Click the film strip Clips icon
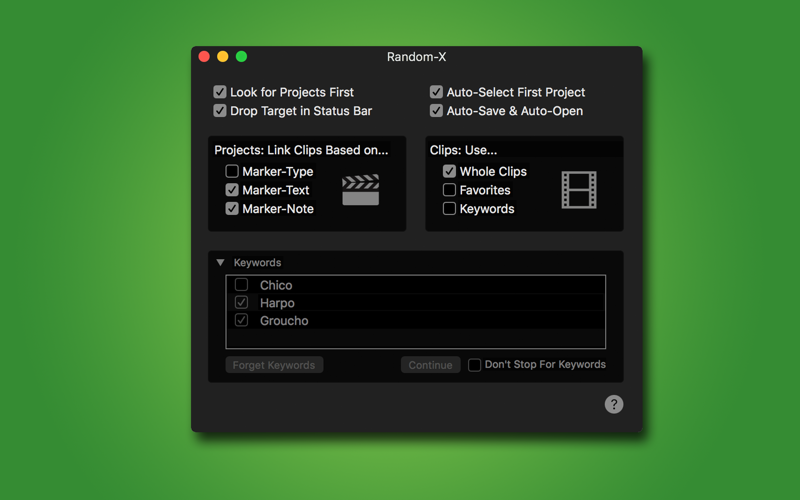Screen dimensions: 800x500 point(579,190)
